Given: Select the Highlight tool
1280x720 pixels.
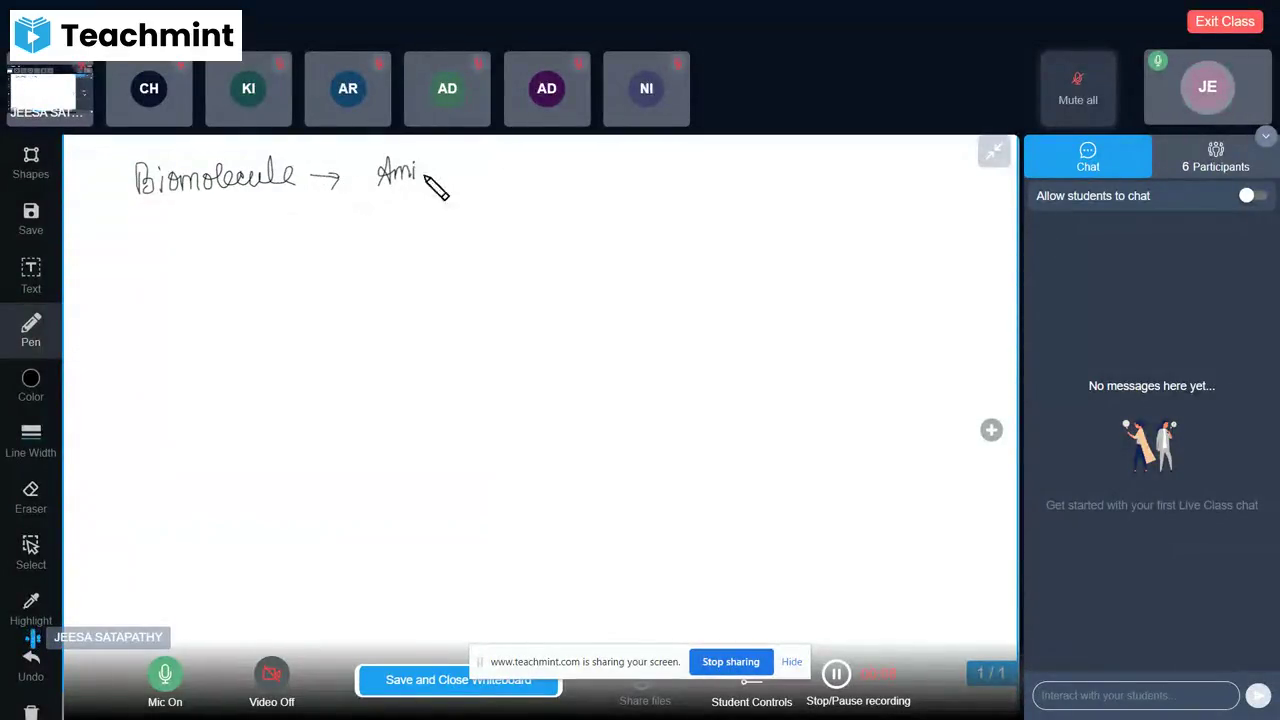Looking at the screenshot, I should pyautogui.click(x=31, y=609).
